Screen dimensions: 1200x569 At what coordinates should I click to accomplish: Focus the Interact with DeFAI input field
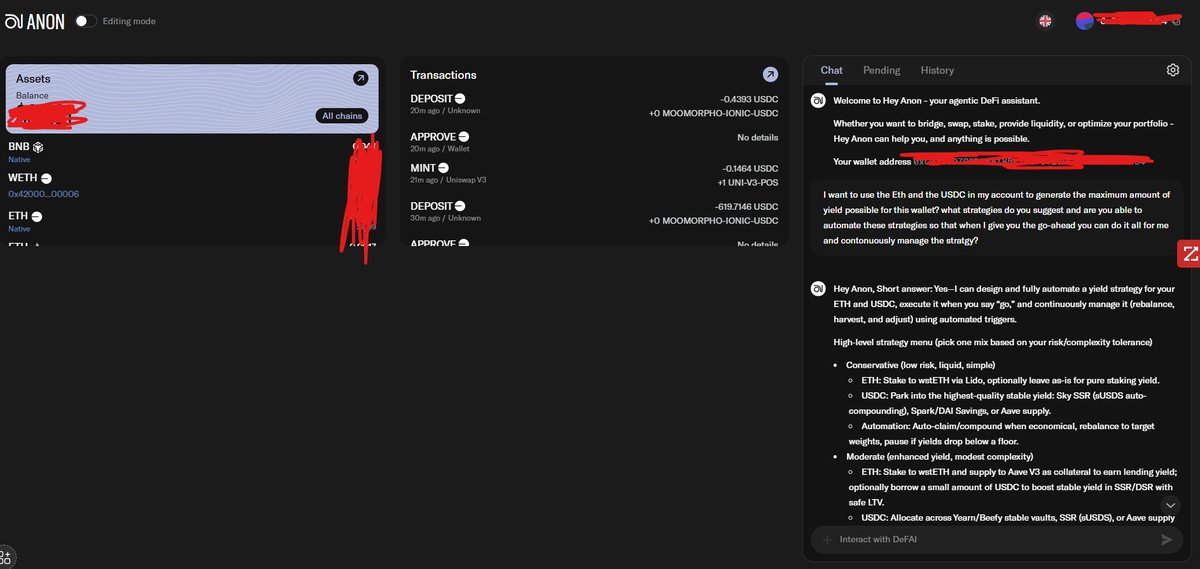point(995,540)
